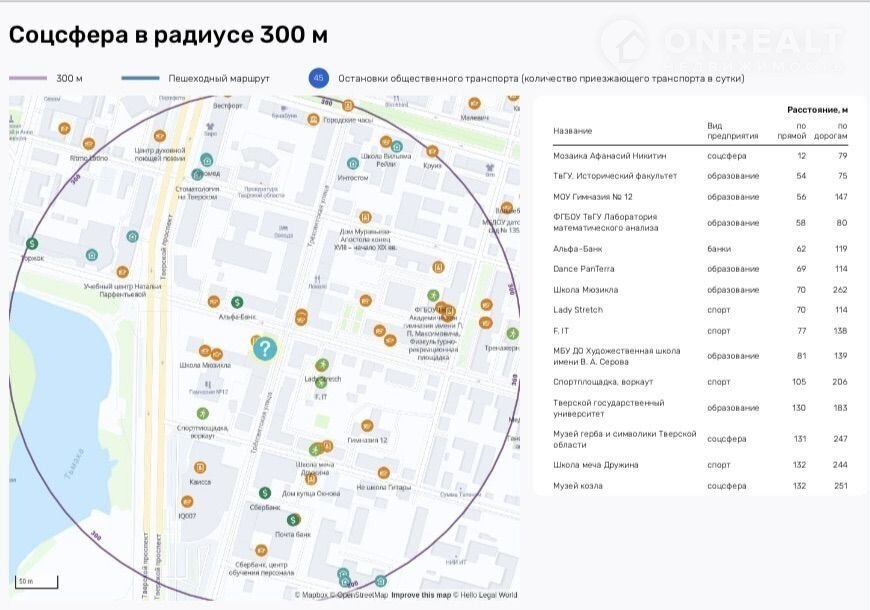
Task: Click the Сбербанк green bank marker
Action: (x=265, y=492)
